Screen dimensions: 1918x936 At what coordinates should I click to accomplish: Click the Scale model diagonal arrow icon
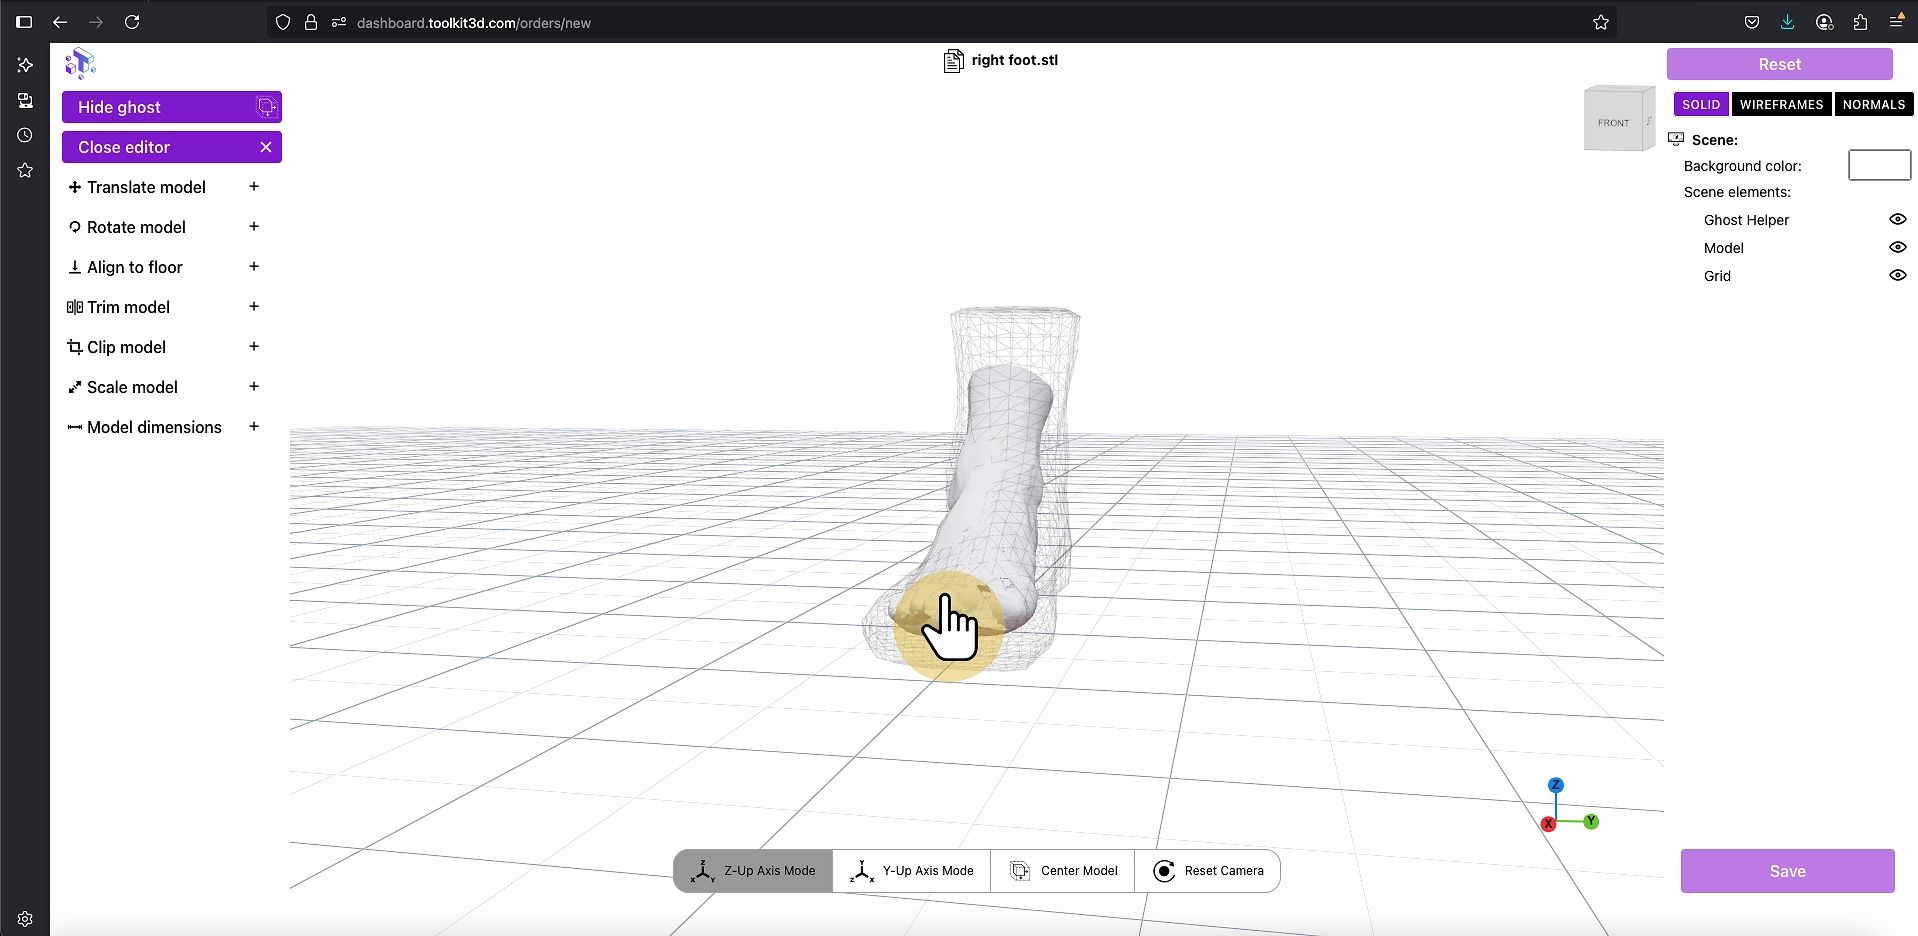pos(74,387)
